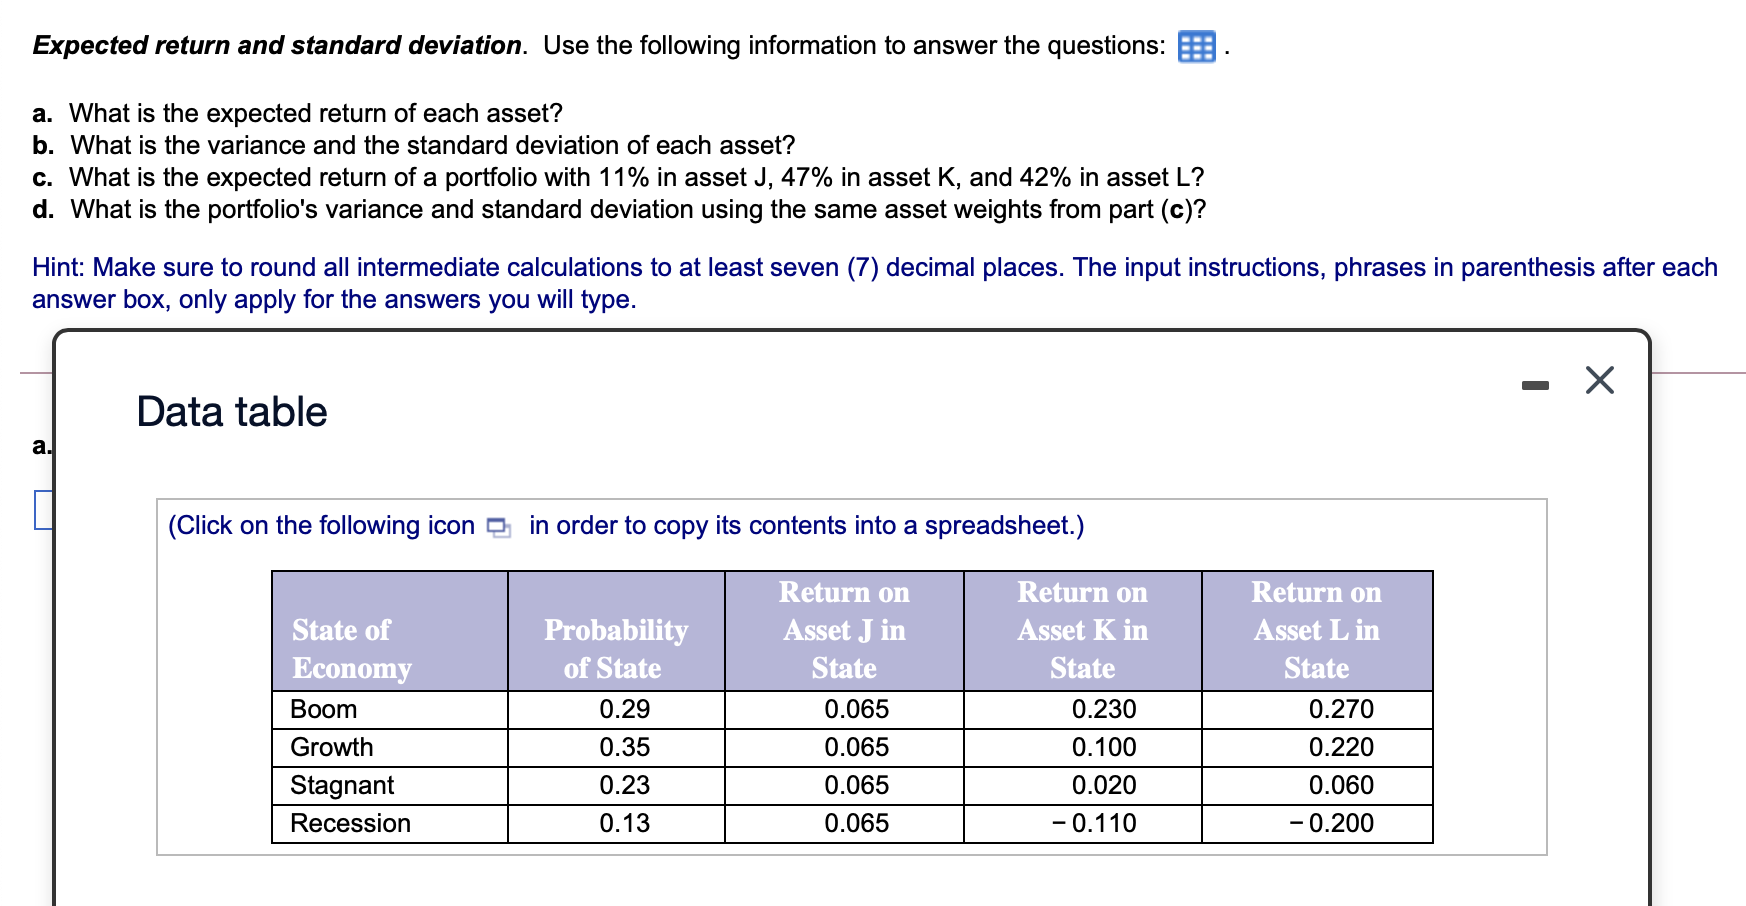The image size is (1746, 906).
Task: Close the Data table popup
Action: pos(1598,379)
